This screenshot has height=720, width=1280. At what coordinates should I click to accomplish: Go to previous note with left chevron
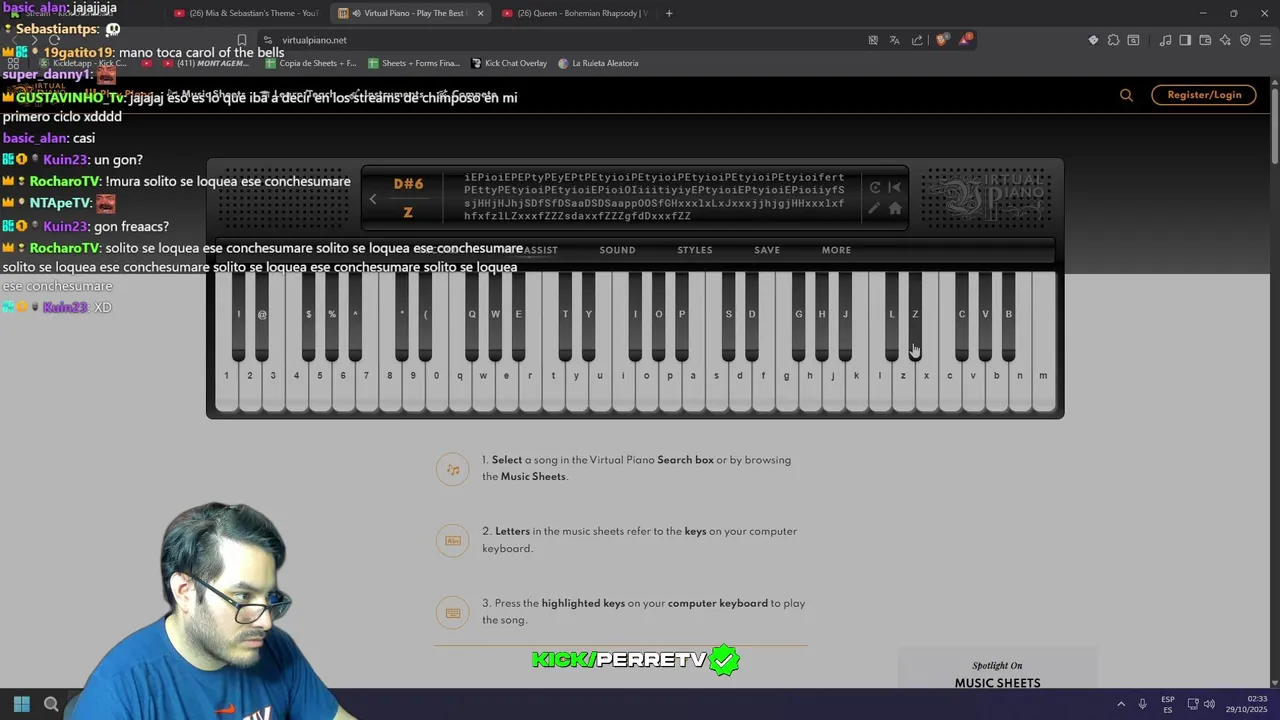pos(373,199)
